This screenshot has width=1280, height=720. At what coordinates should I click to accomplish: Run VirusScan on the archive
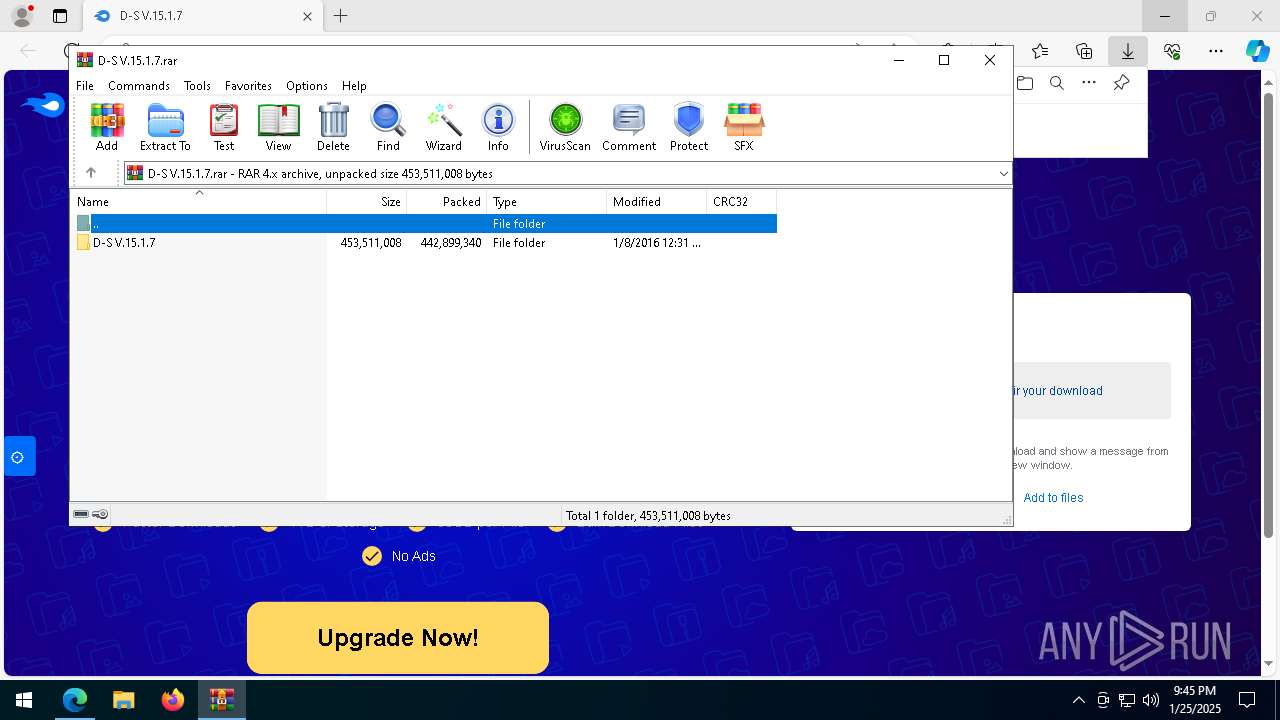tap(565, 127)
